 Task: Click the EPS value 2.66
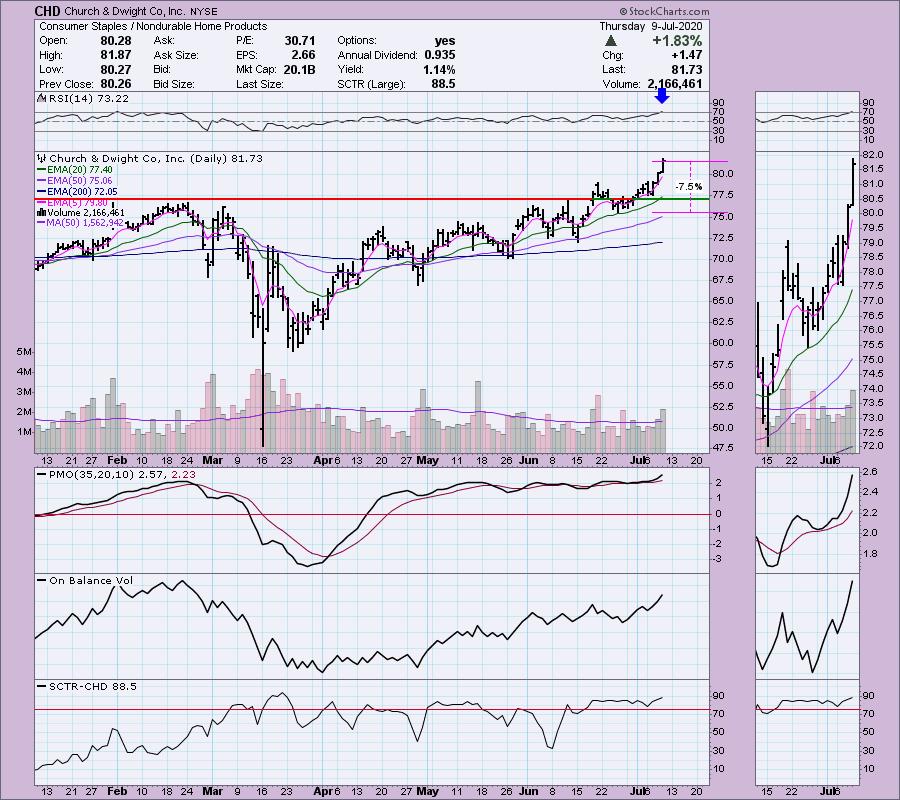click(x=303, y=55)
